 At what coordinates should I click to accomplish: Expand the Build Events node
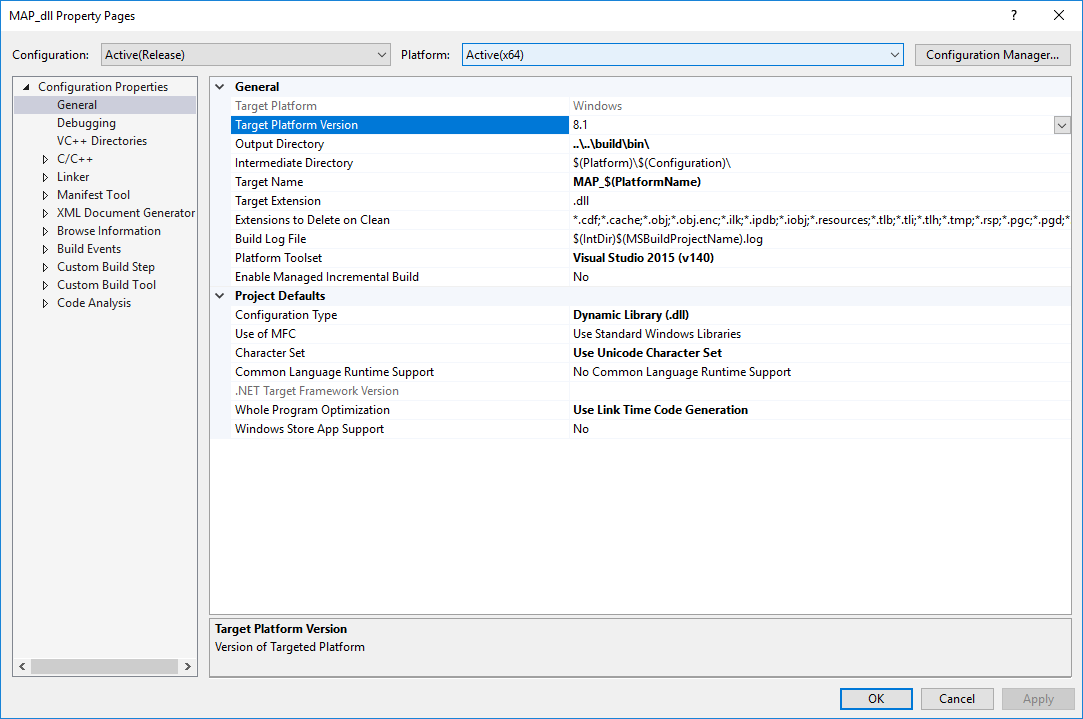[45, 248]
